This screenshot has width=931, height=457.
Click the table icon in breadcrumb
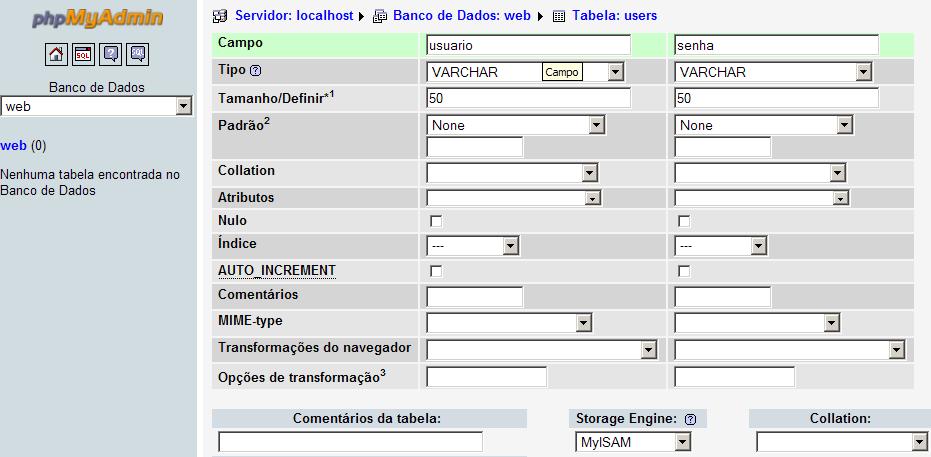click(559, 16)
